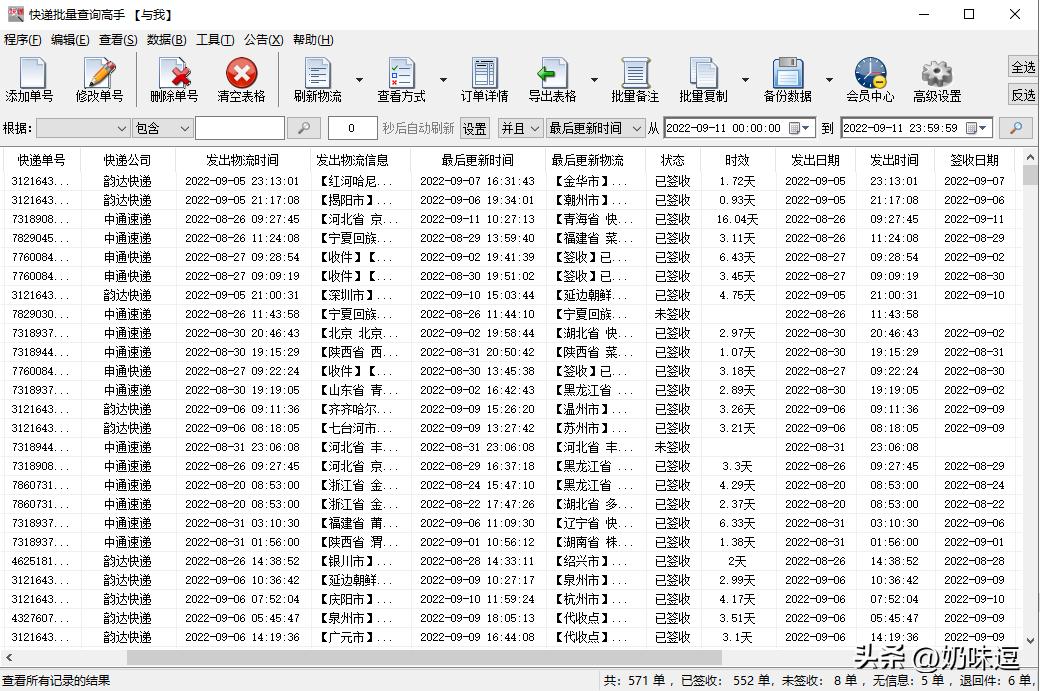The image size is (1040, 691).
Task: Click the 全选 (Select All) button
Action: coord(1022,65)
